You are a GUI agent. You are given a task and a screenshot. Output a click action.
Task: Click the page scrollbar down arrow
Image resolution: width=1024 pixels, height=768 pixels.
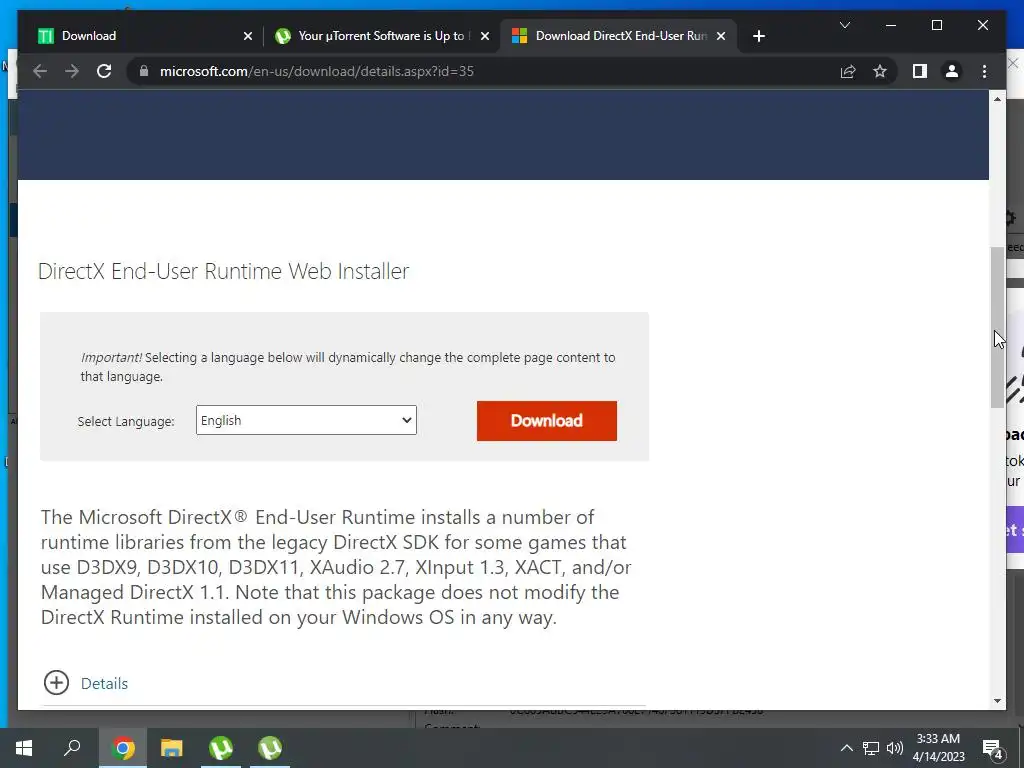997,701
